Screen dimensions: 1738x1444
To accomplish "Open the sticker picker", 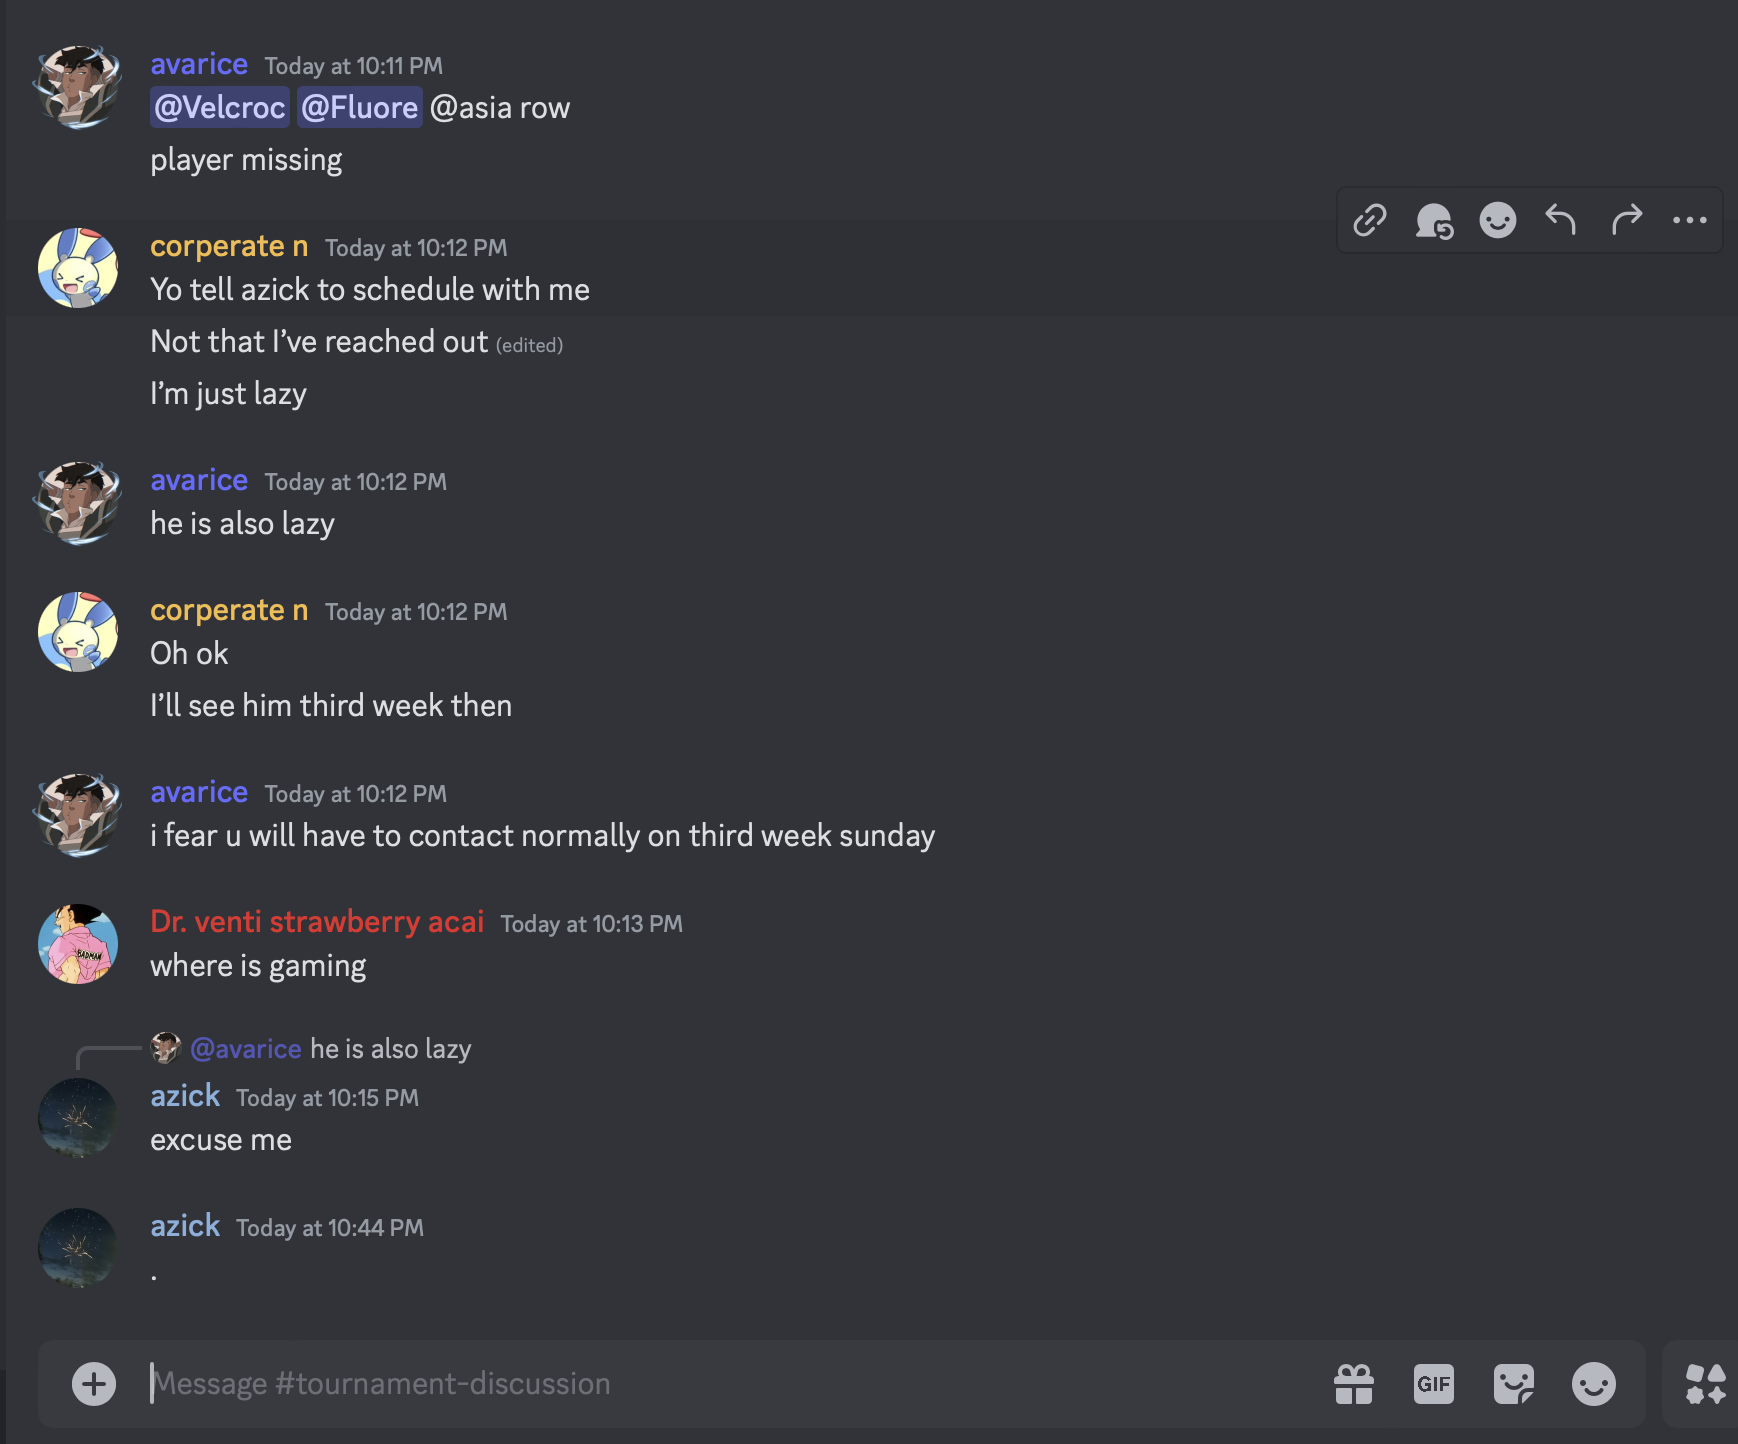I will point(1514,1384).
